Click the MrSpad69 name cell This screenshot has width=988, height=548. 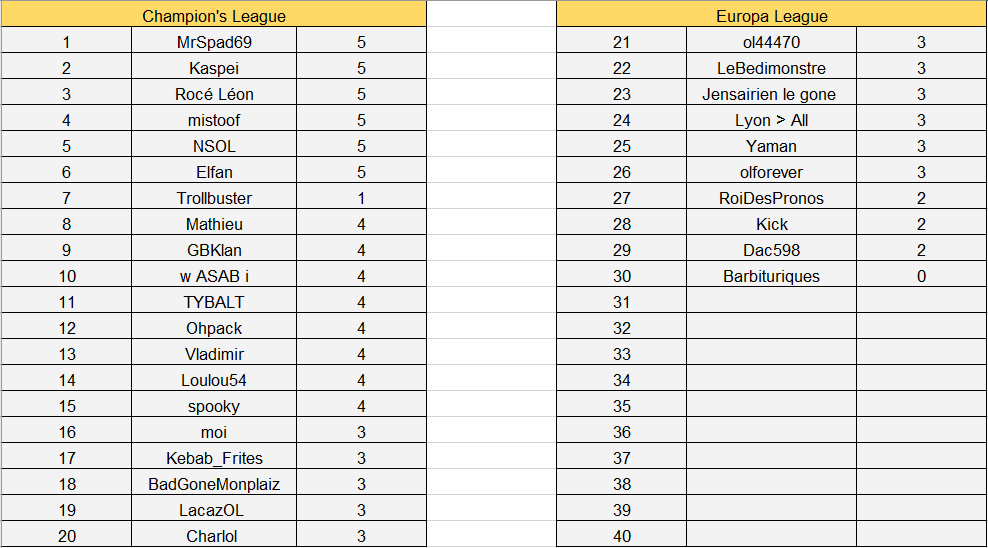[214, 41]
